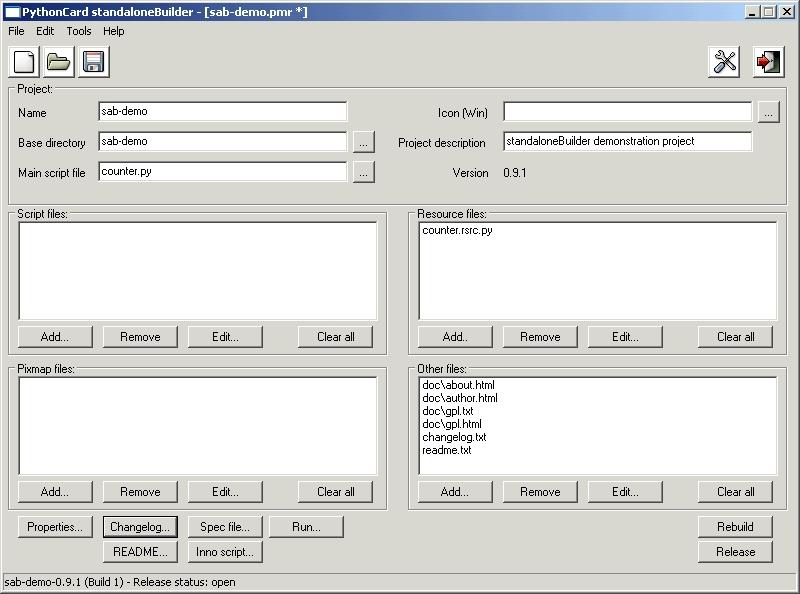The width and height of the screenshot is (800, 594).
Task: Browse for Main script file via the ellipsis button
Action: (364, 172)
